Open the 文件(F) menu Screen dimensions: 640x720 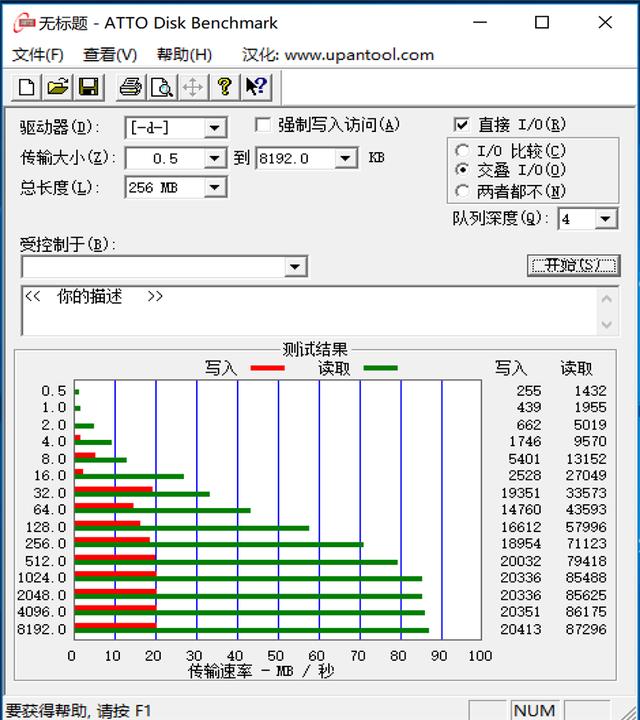[x=38, y=55]
